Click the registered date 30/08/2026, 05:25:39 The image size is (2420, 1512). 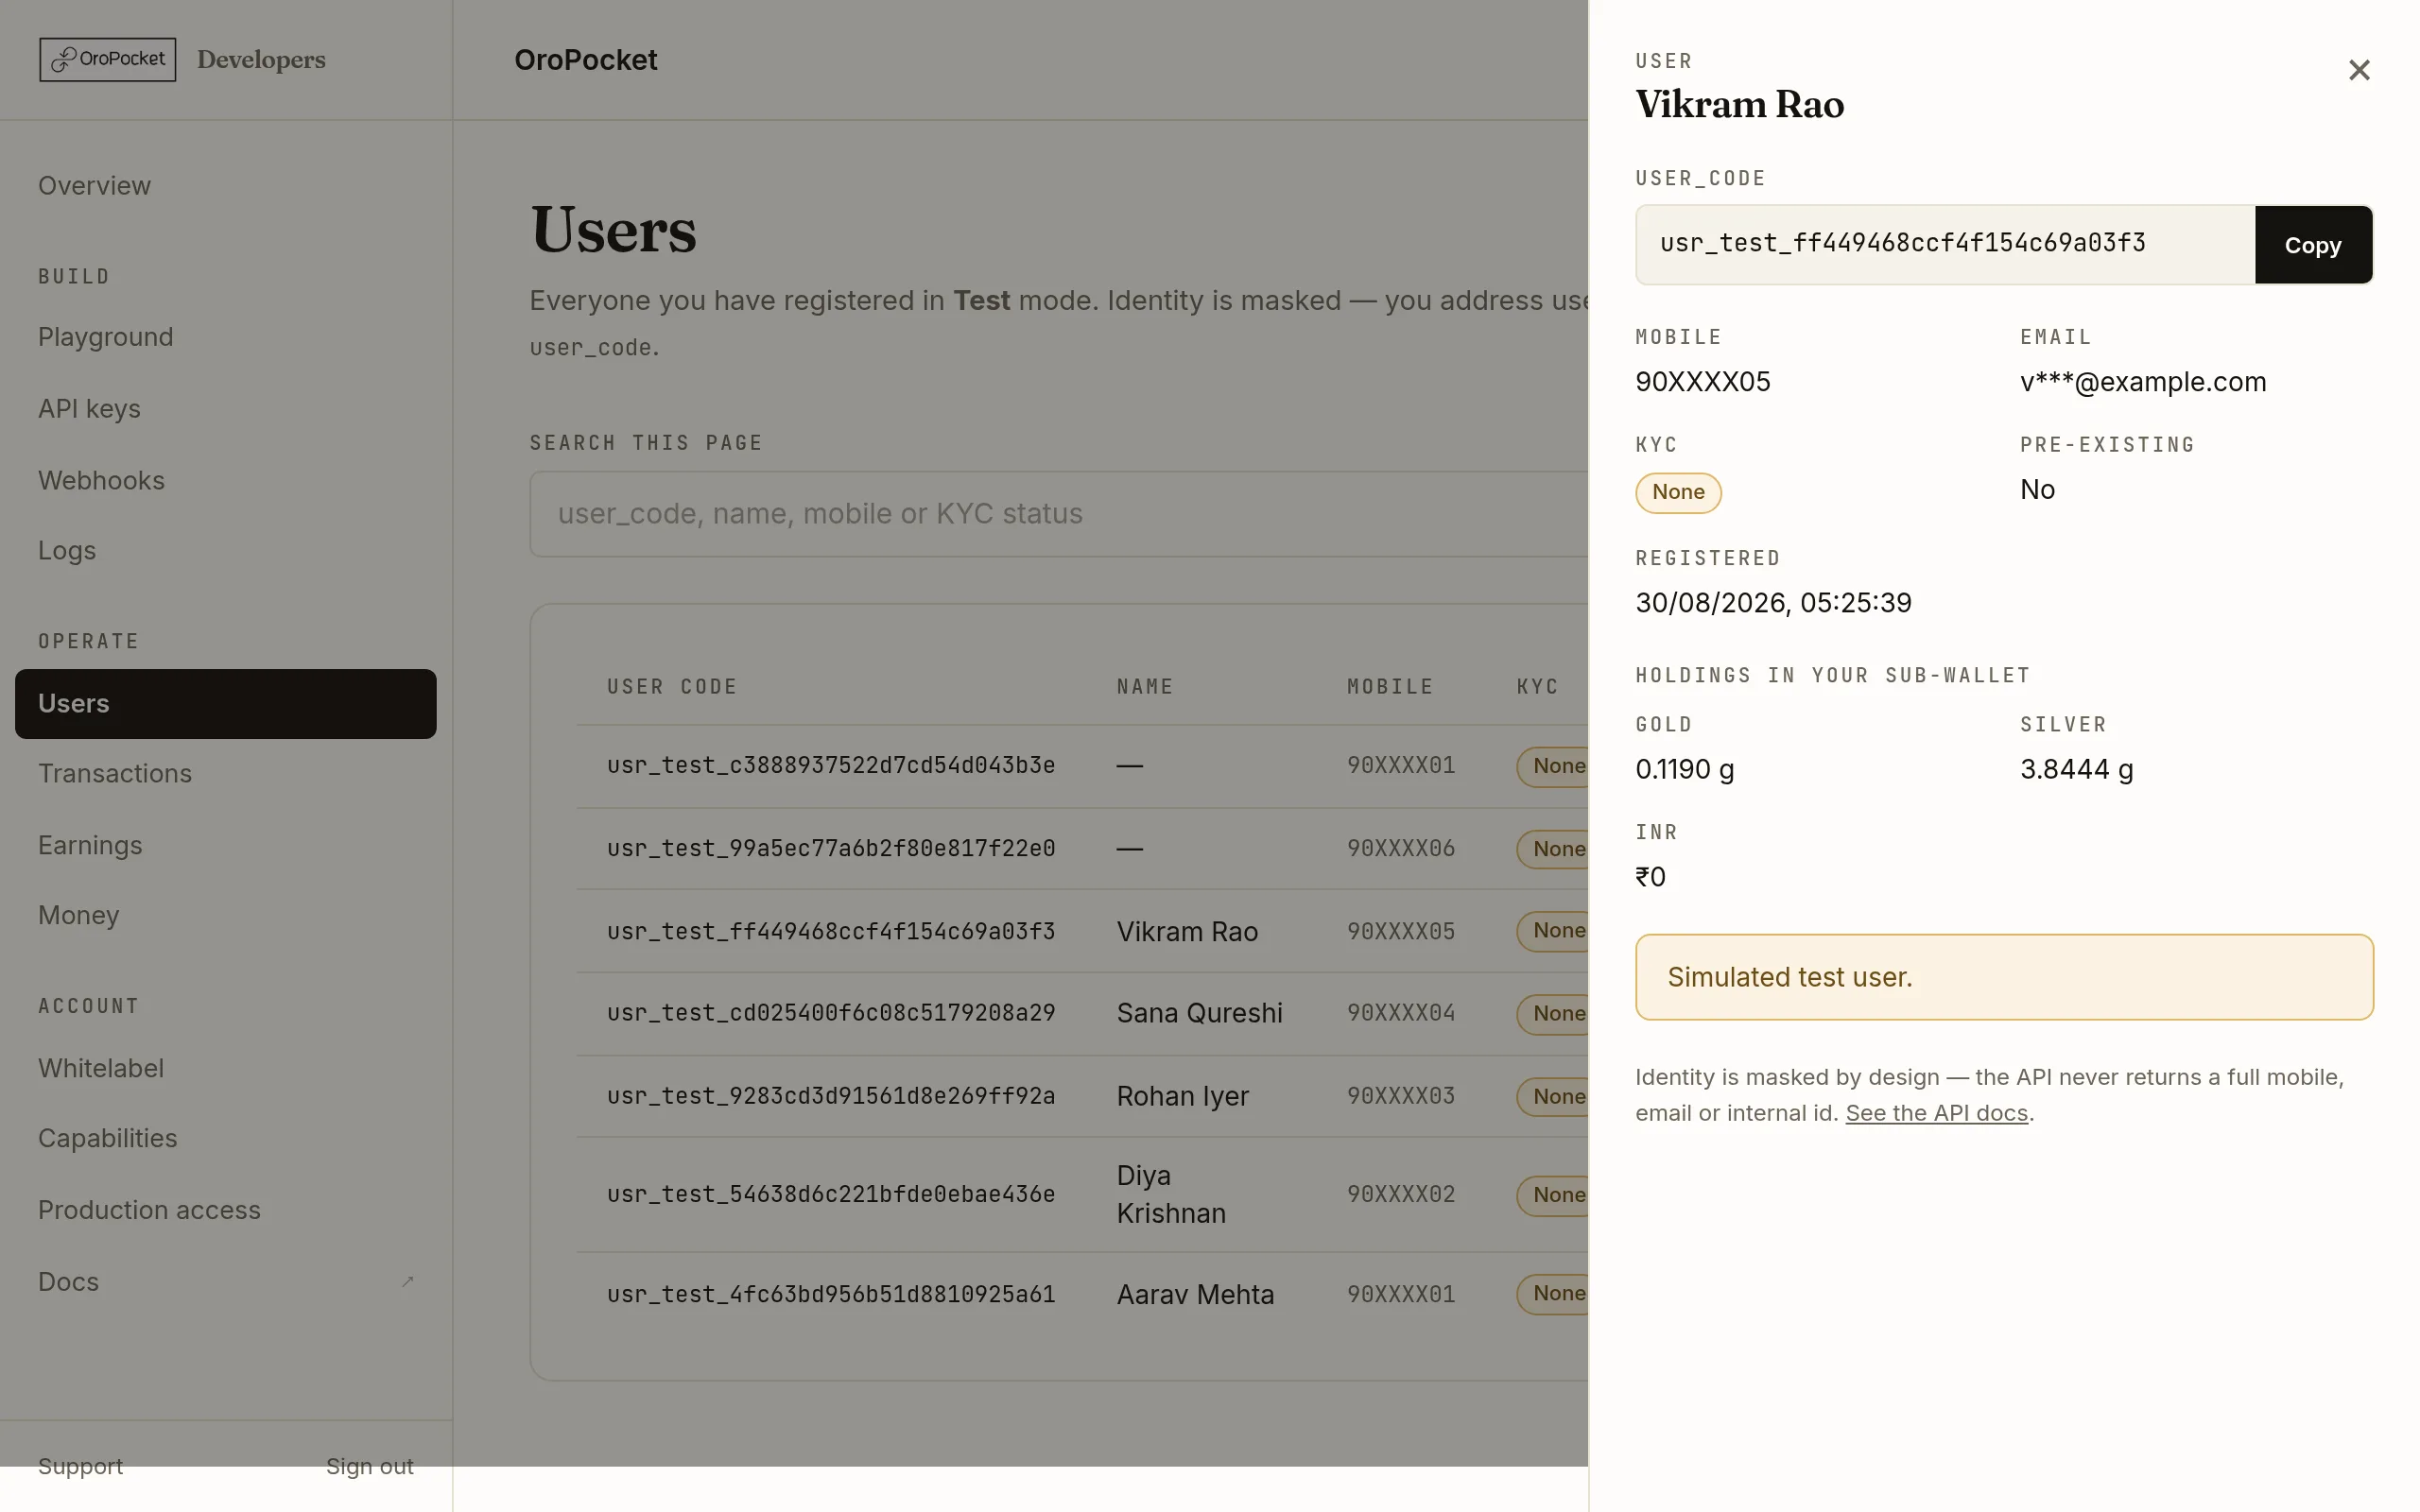(x=1773, y=603)
